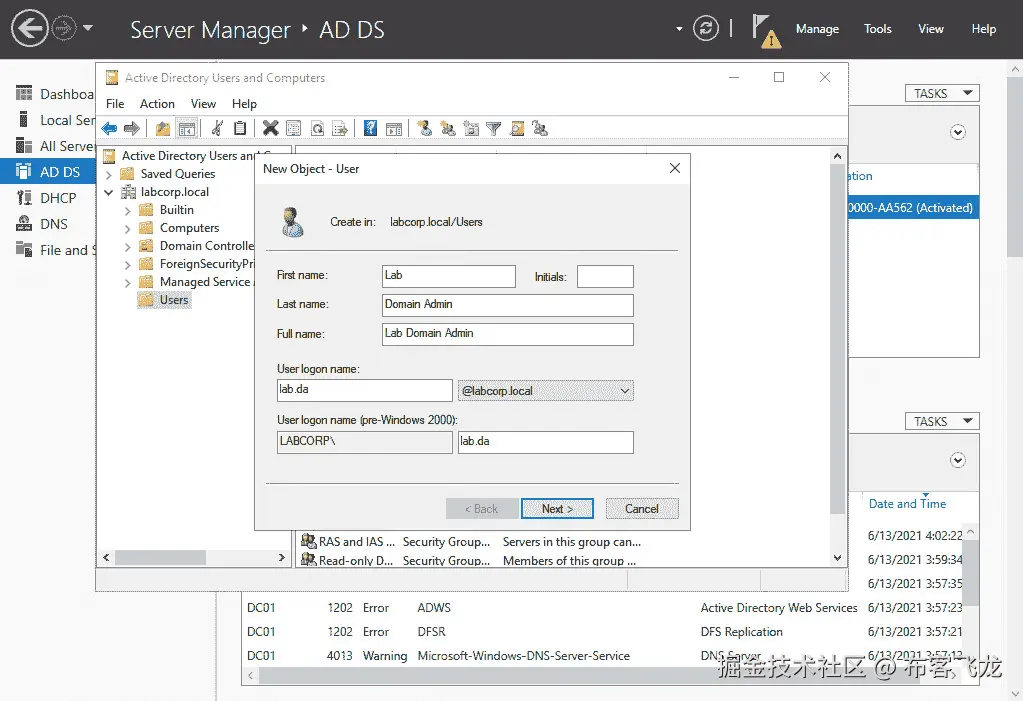This screenshot has height=701, width=1023.
Task: Open the notifications flag with warning
Action: point(766,31)
